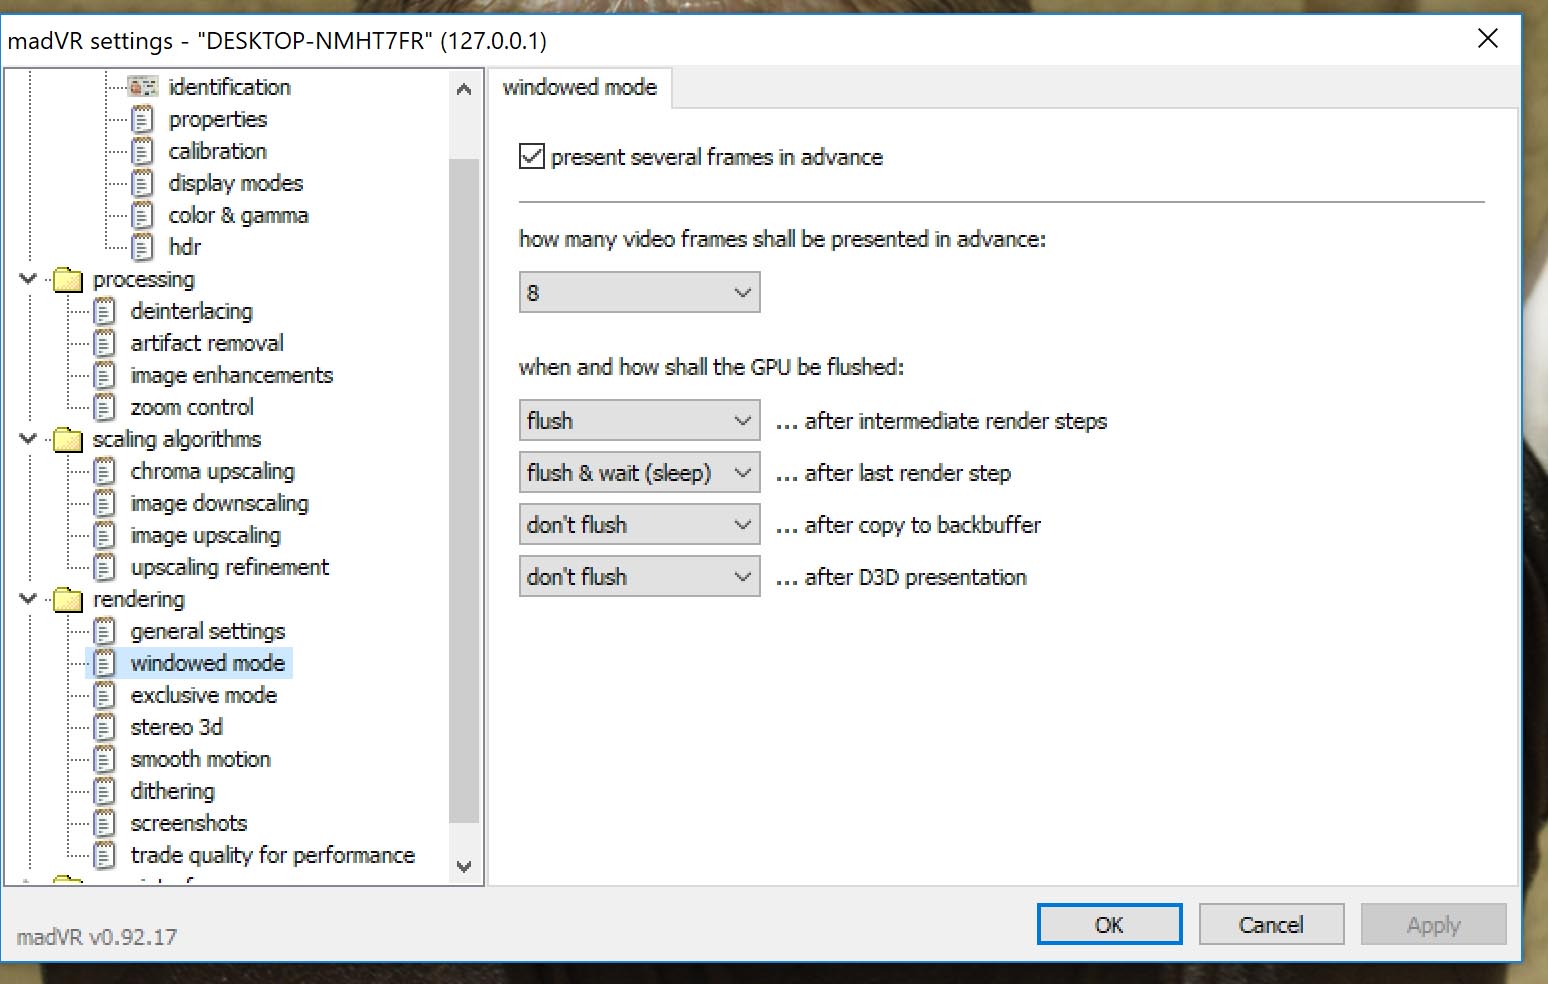Click the processing folder icon
1548x984 pixels.
68,279
